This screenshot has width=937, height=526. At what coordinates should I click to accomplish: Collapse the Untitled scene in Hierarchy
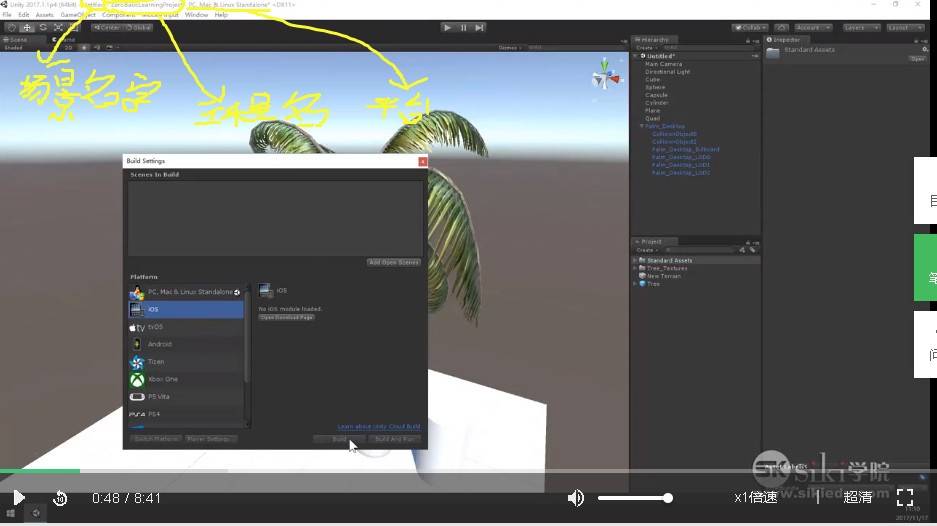pos(636,56)
